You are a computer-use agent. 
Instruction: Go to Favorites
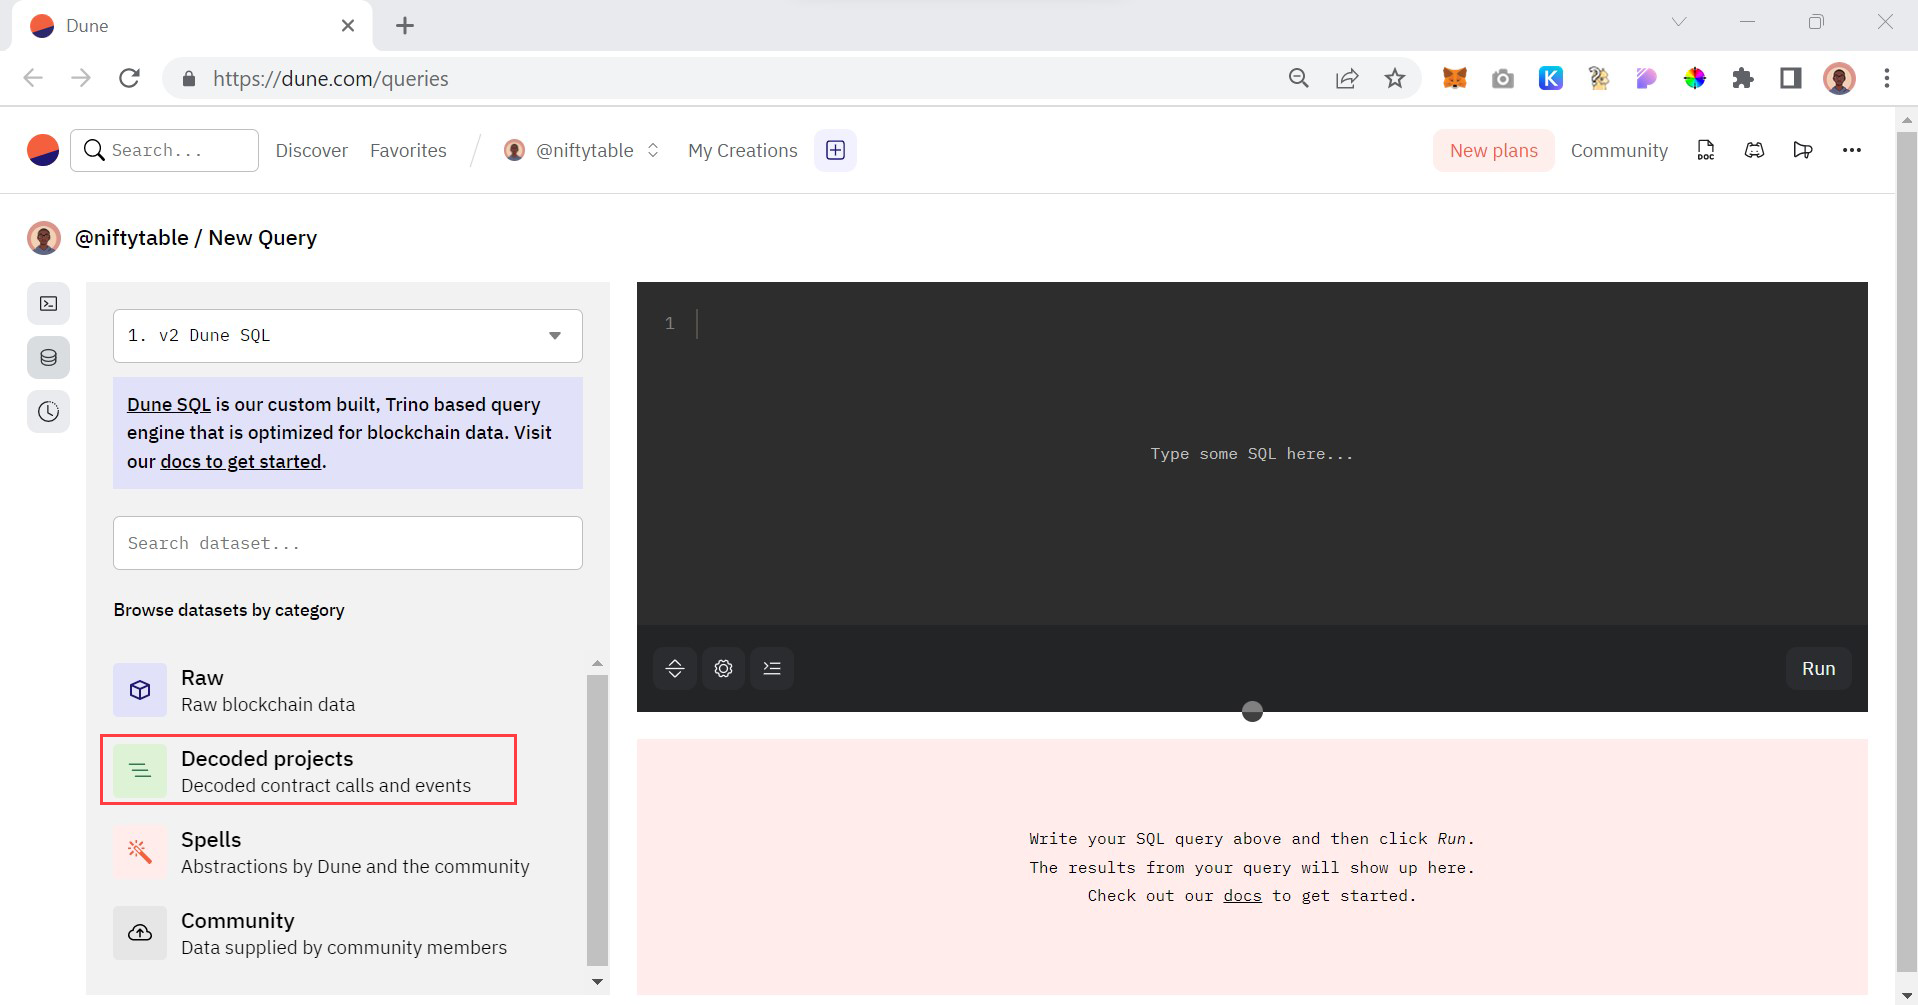coord(408,150)
